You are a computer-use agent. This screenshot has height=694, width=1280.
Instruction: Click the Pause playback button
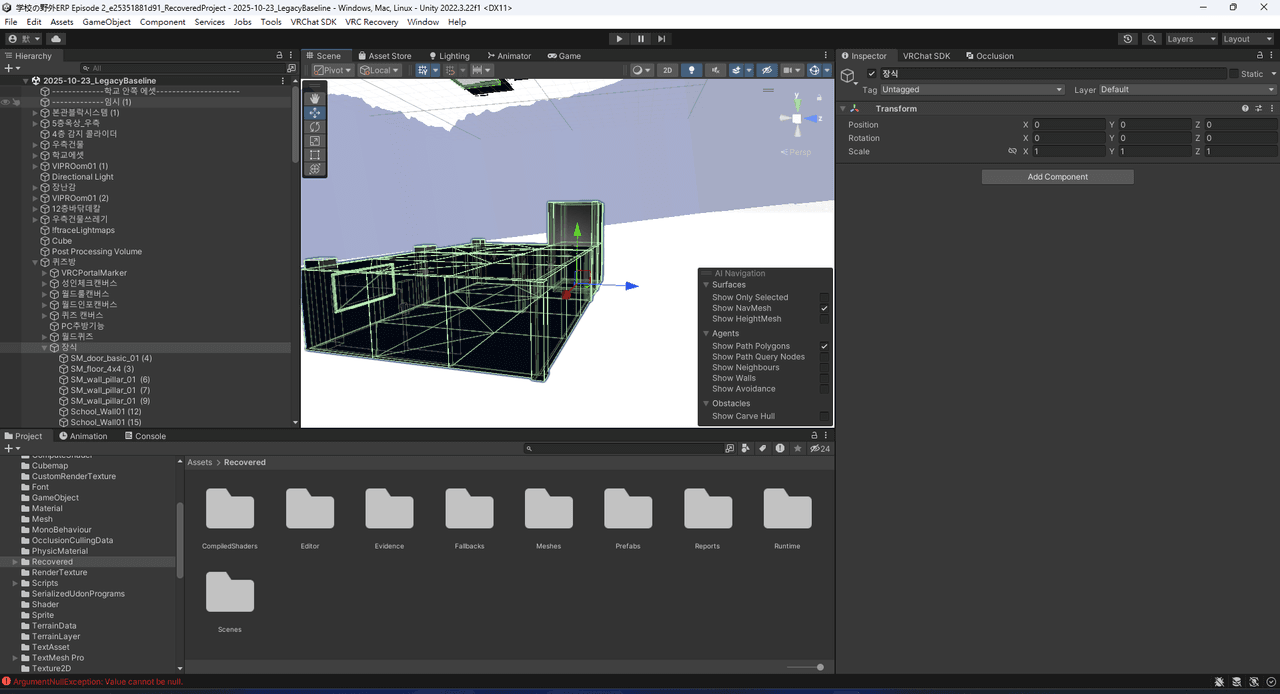tap(640, 39)
